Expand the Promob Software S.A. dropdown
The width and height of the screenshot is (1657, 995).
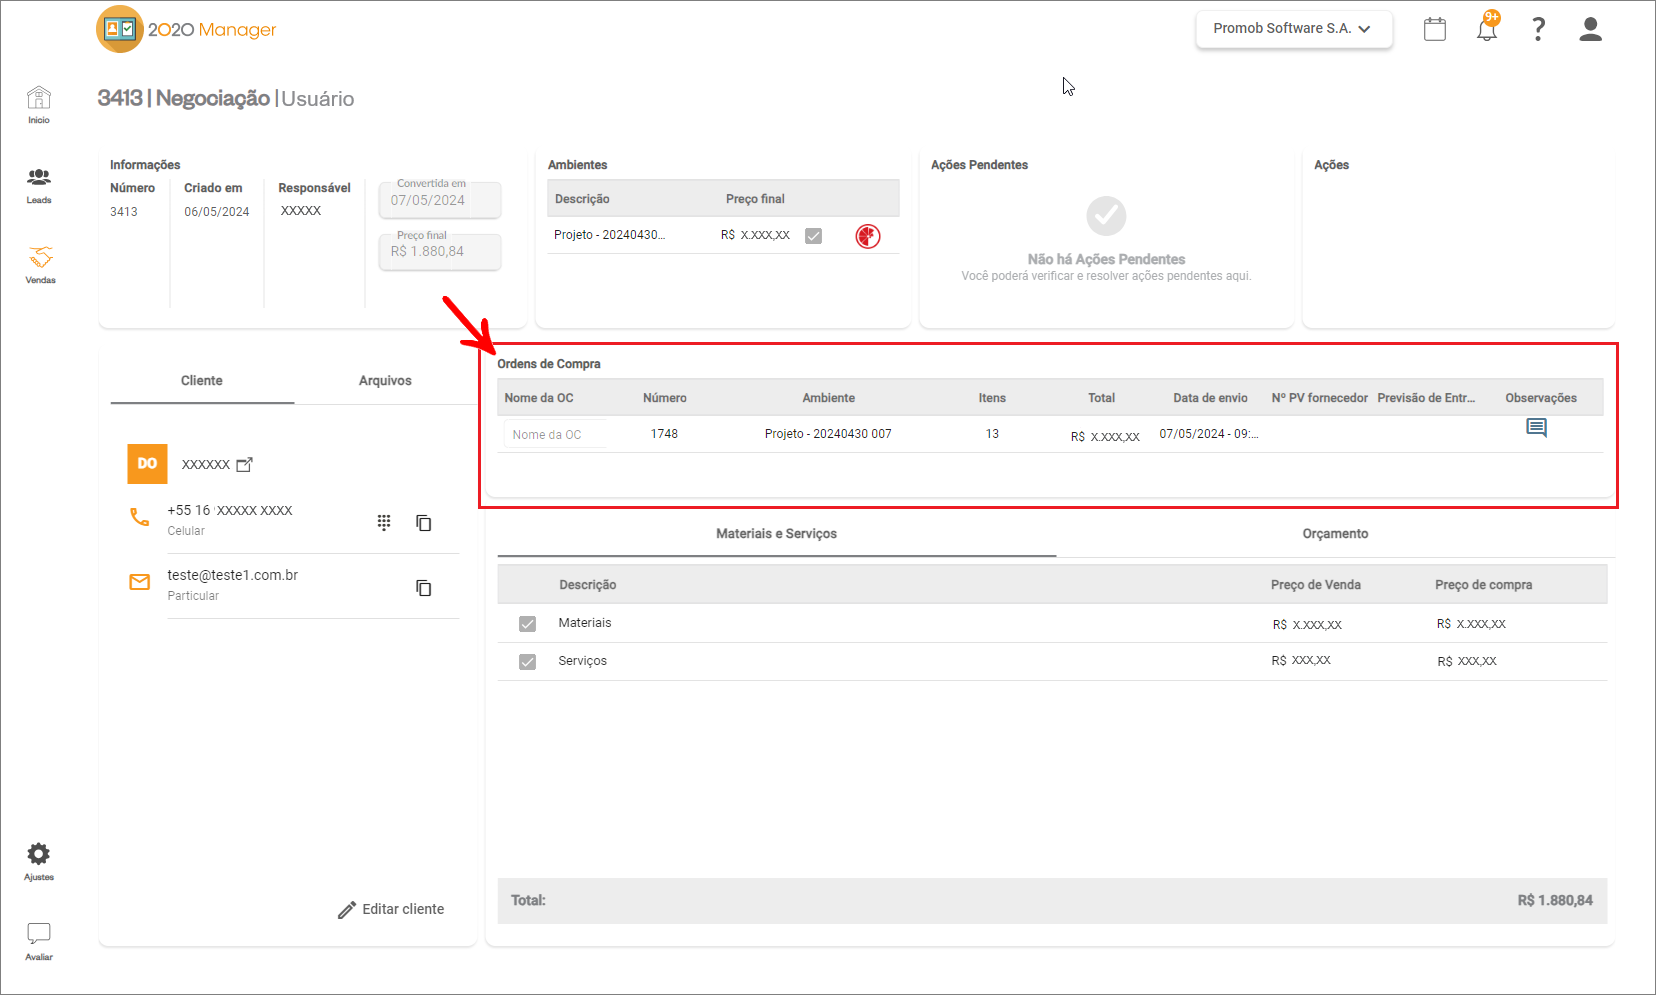[x=1293, y=29]
